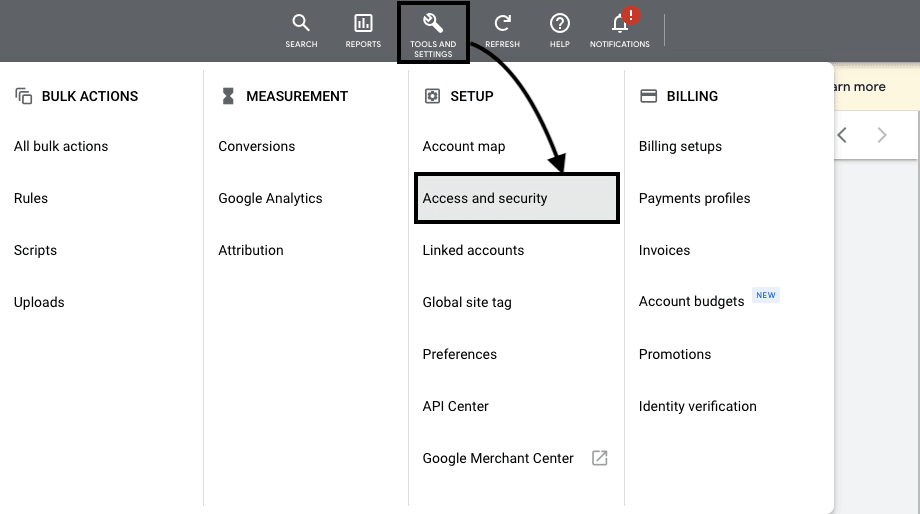Go to next using right chevron
Screen dimensions: 920x514
tap(882, 135)
